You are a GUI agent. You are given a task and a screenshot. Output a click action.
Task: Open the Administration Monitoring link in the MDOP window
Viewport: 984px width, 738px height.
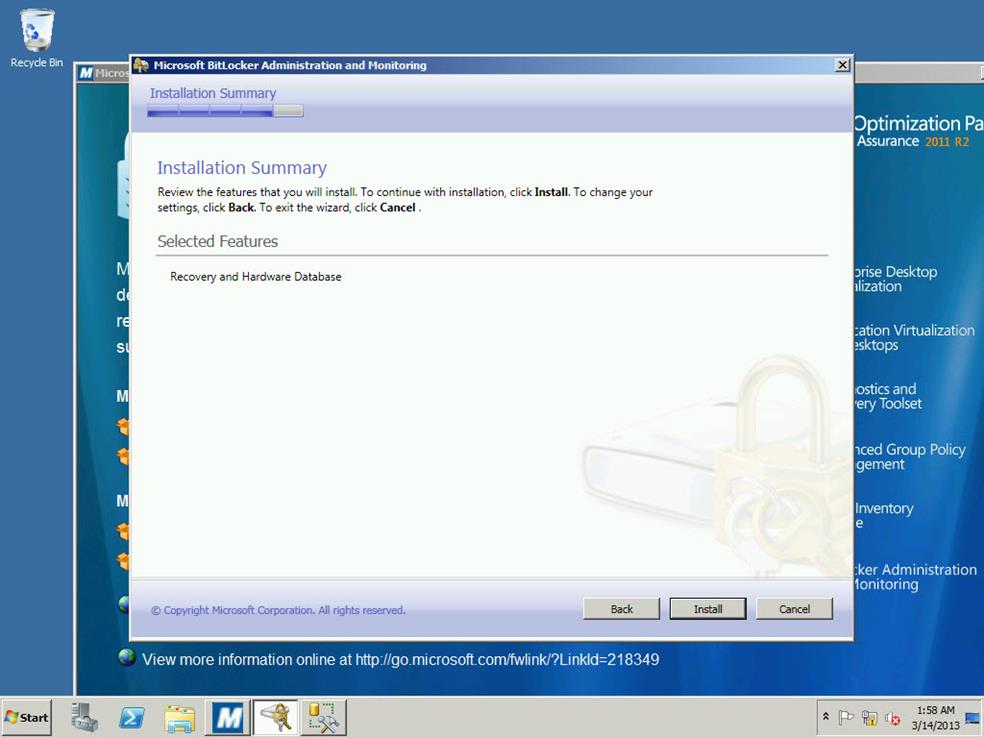(x=914, y=577)
